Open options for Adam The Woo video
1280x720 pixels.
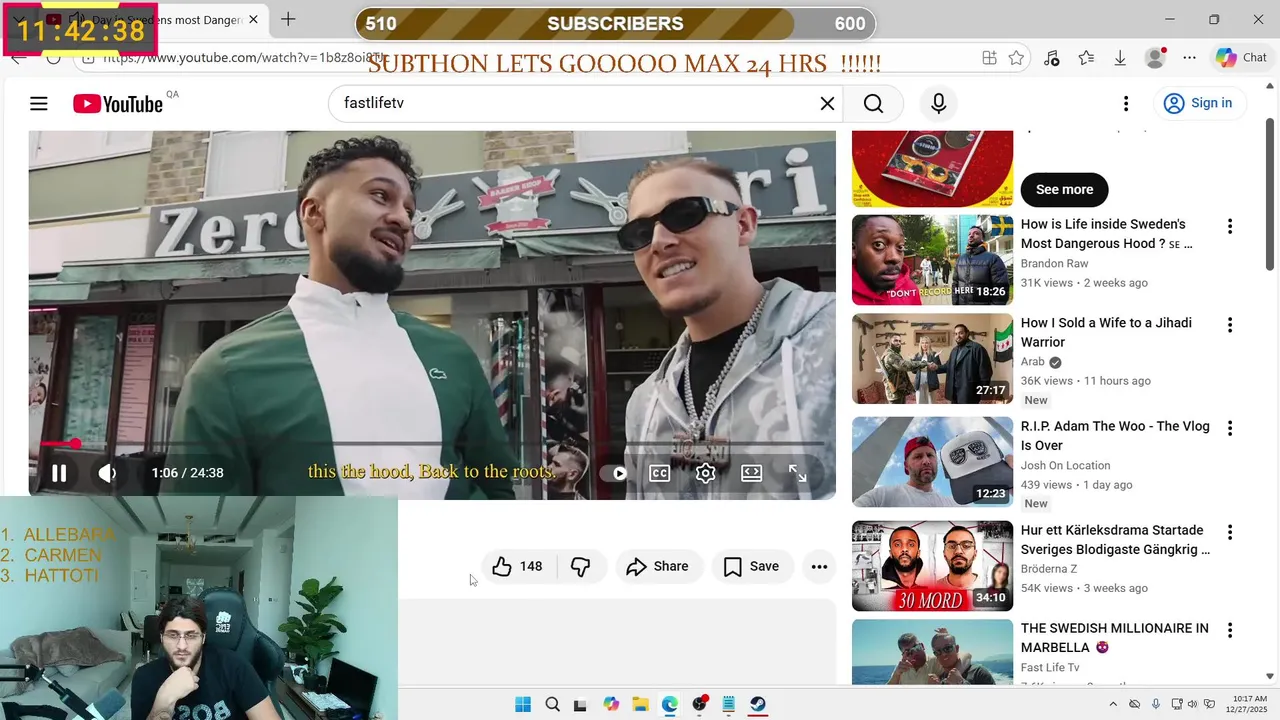pos(1230,428)
